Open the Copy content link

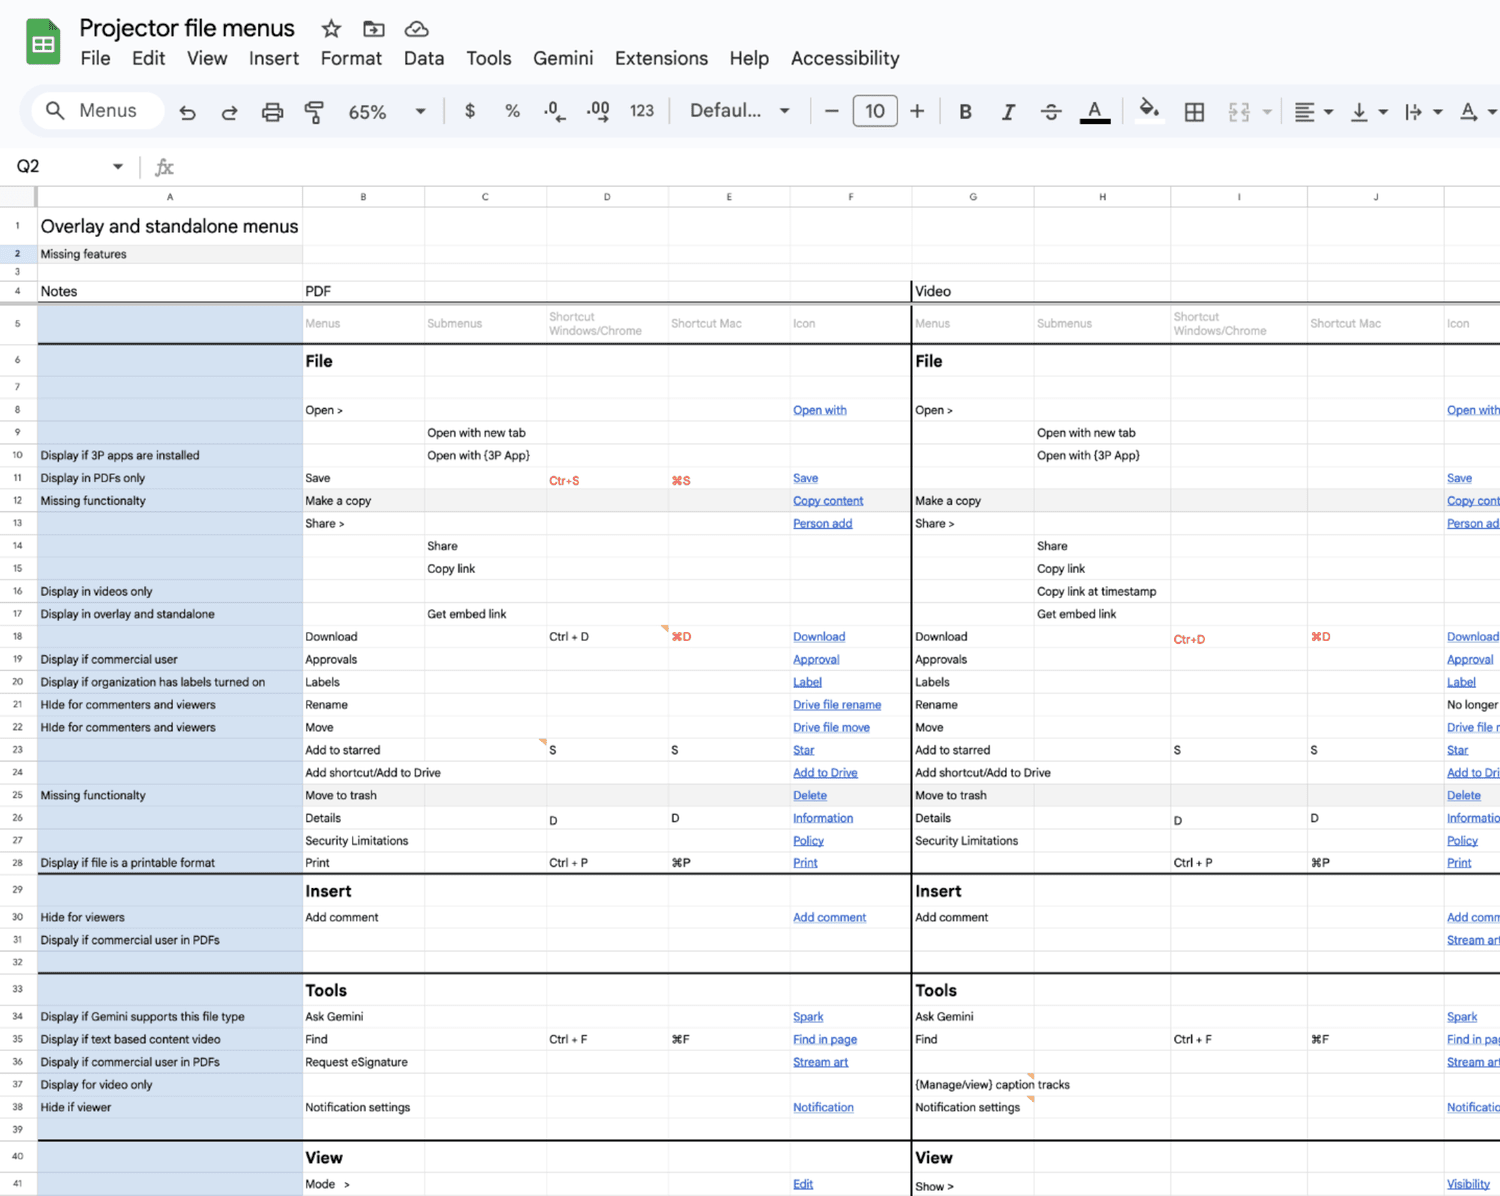click(x=828, y=500)
